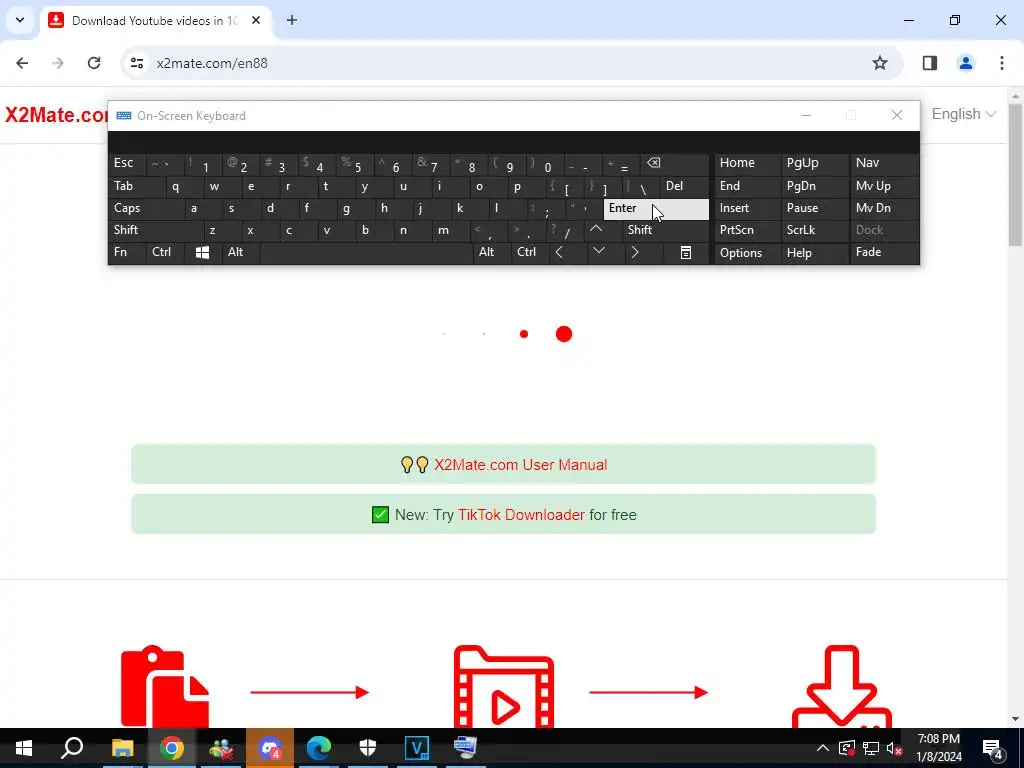Screen dimensions: 1024x768
Task: Toggle the Fn key on On-Screen Keyboard
Action: click(127, 252)
